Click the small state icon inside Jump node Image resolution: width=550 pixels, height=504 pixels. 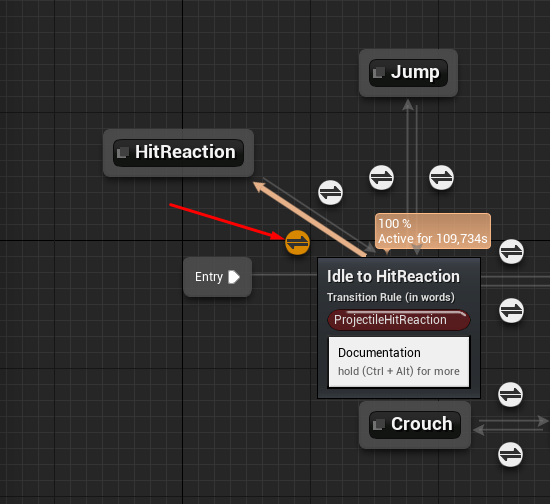[x=379, y=73]
